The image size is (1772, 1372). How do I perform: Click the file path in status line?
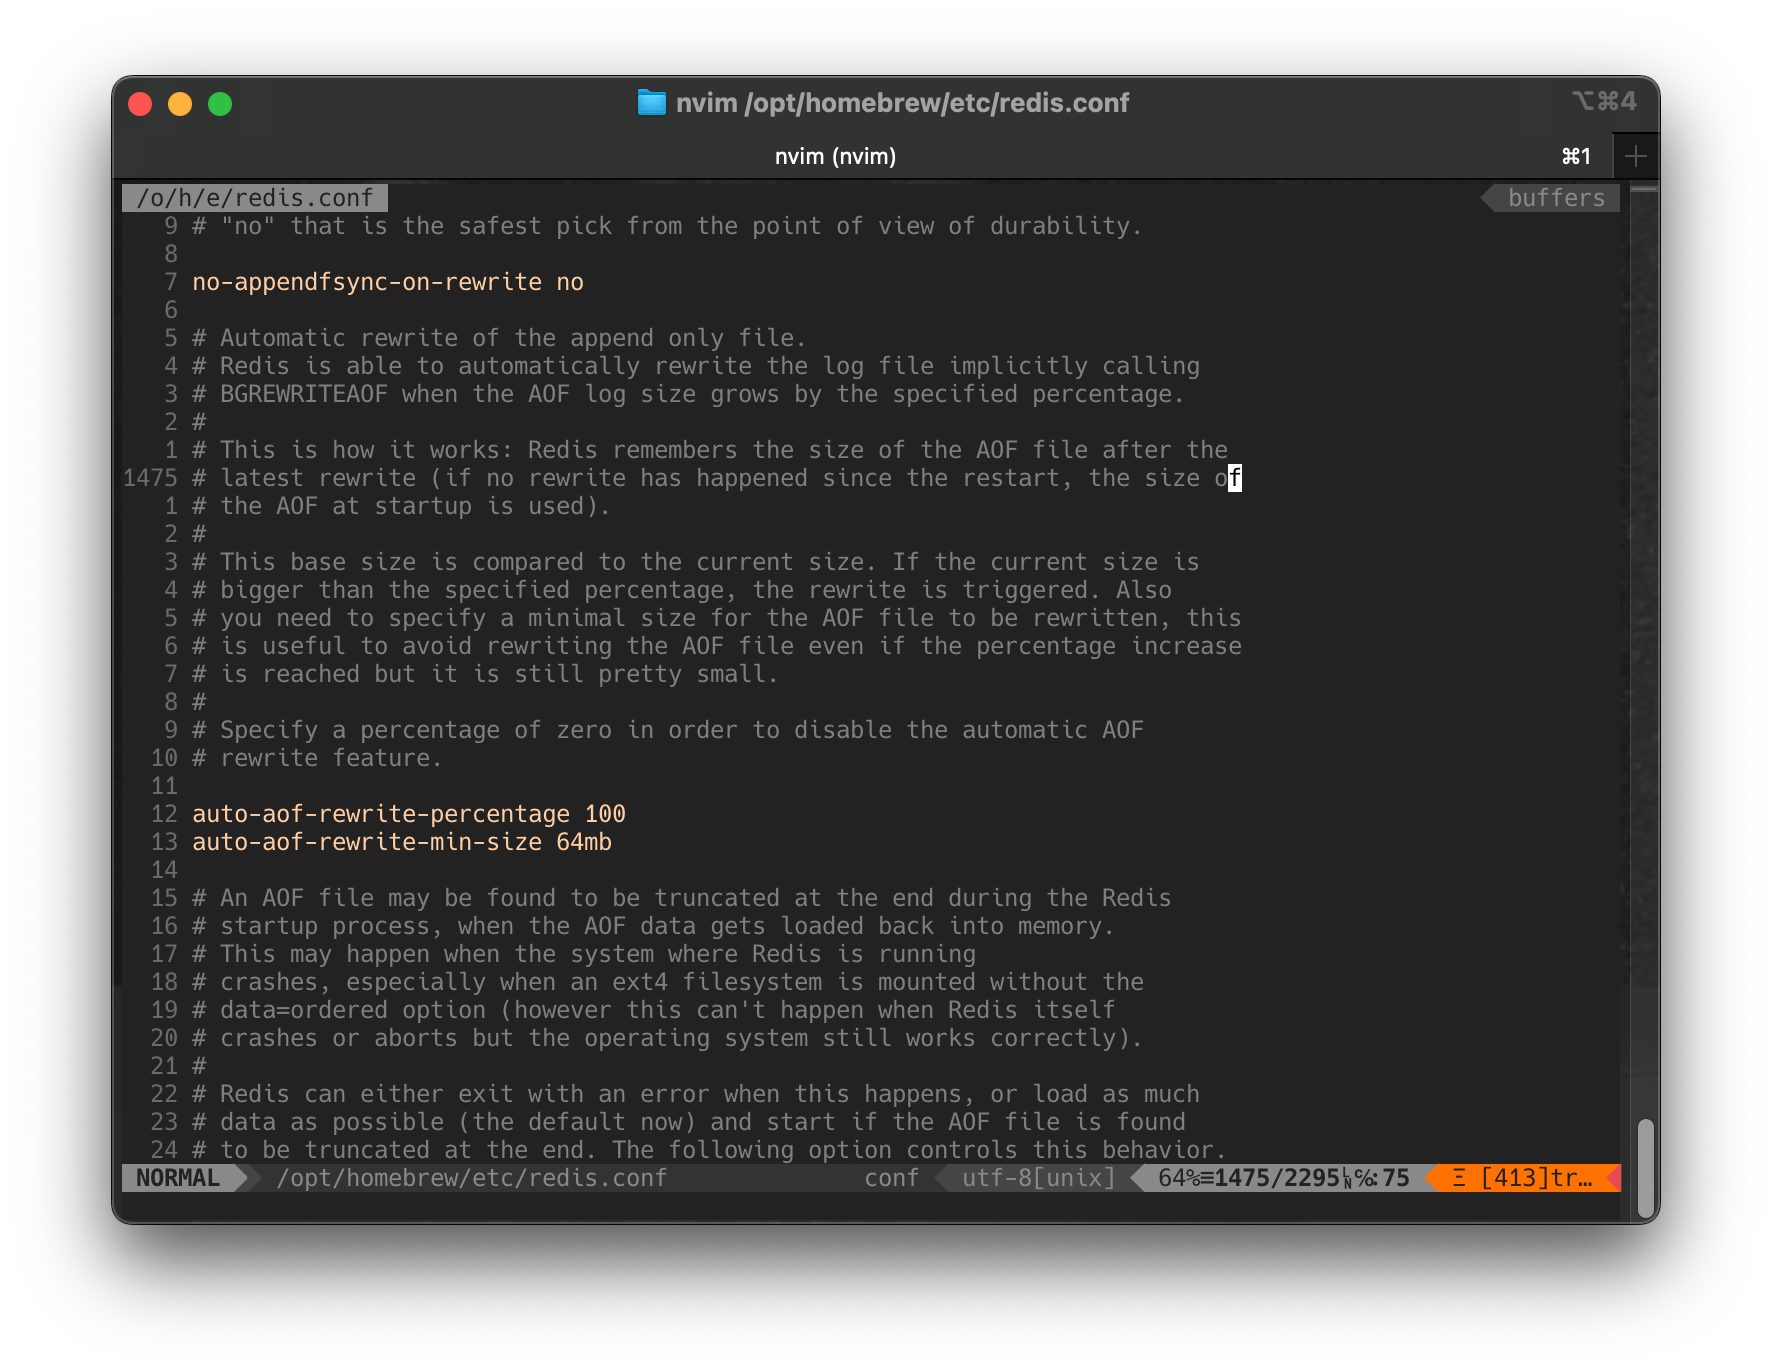471,1178
